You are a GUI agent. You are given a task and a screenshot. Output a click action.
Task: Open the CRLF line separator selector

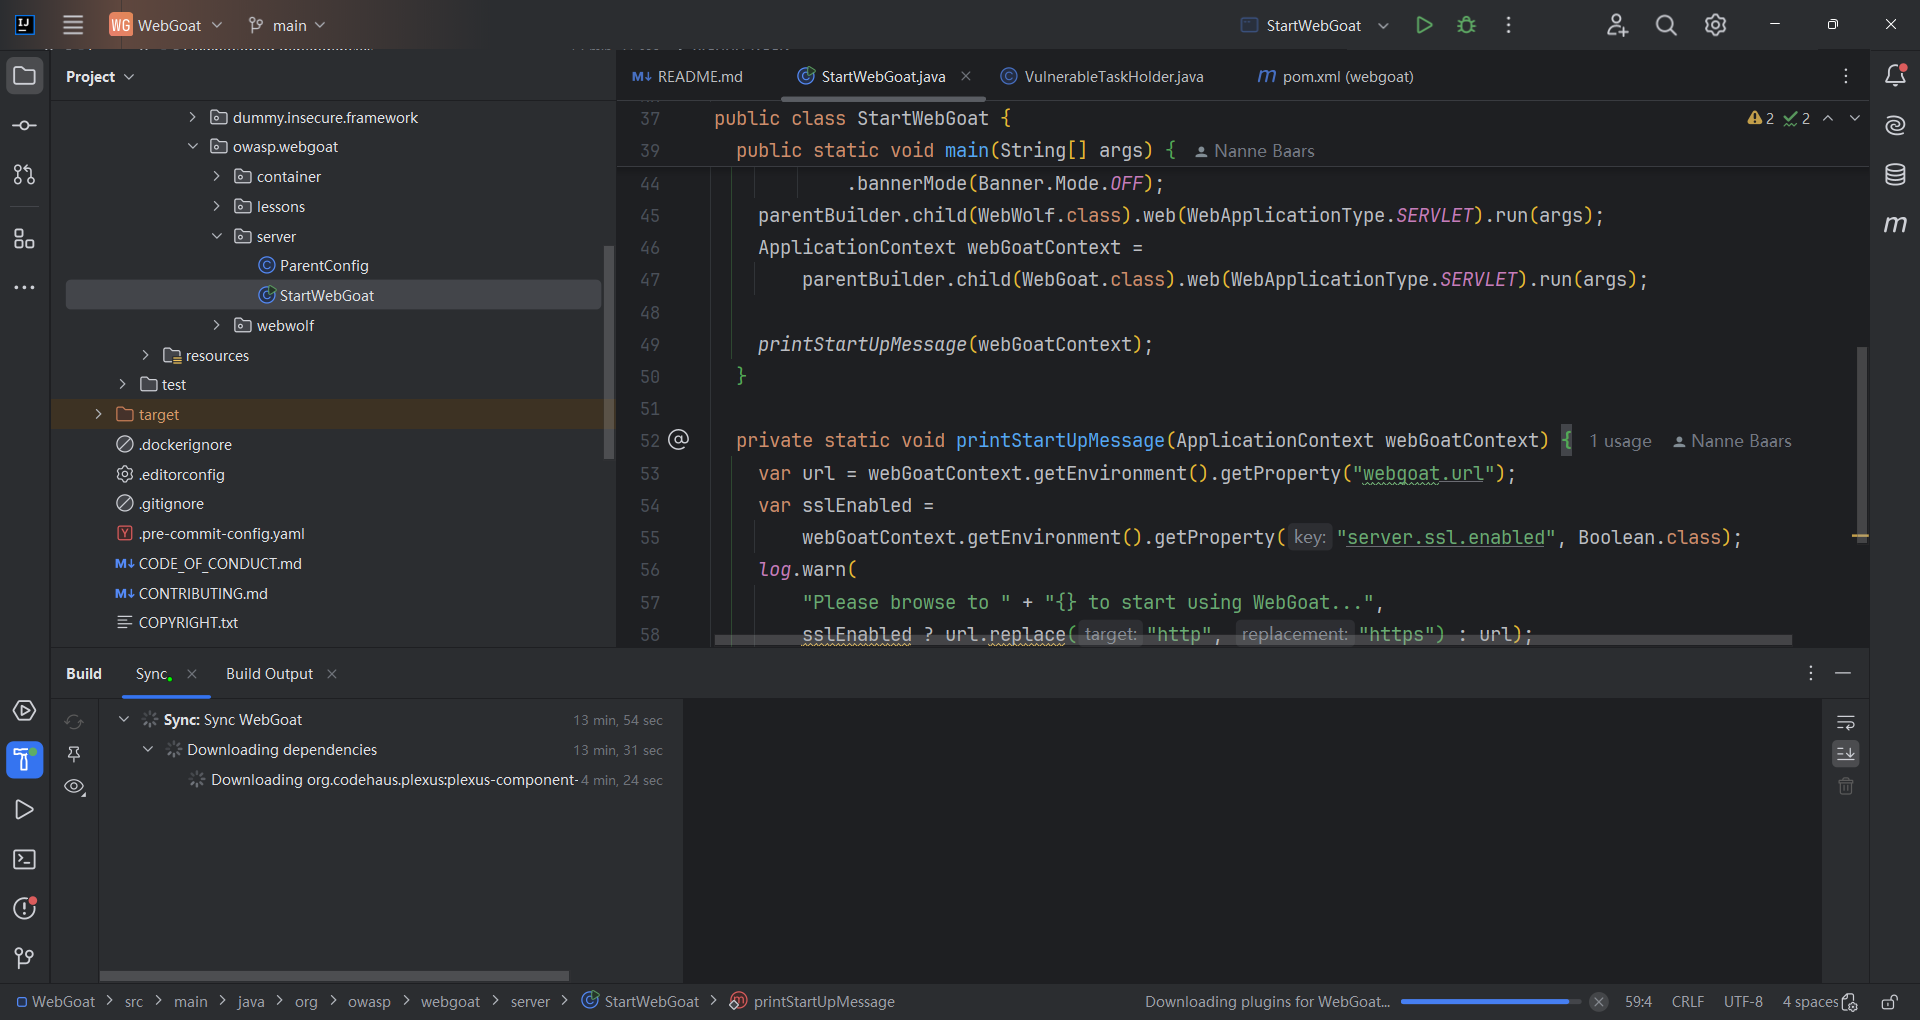[1687, 1002]
